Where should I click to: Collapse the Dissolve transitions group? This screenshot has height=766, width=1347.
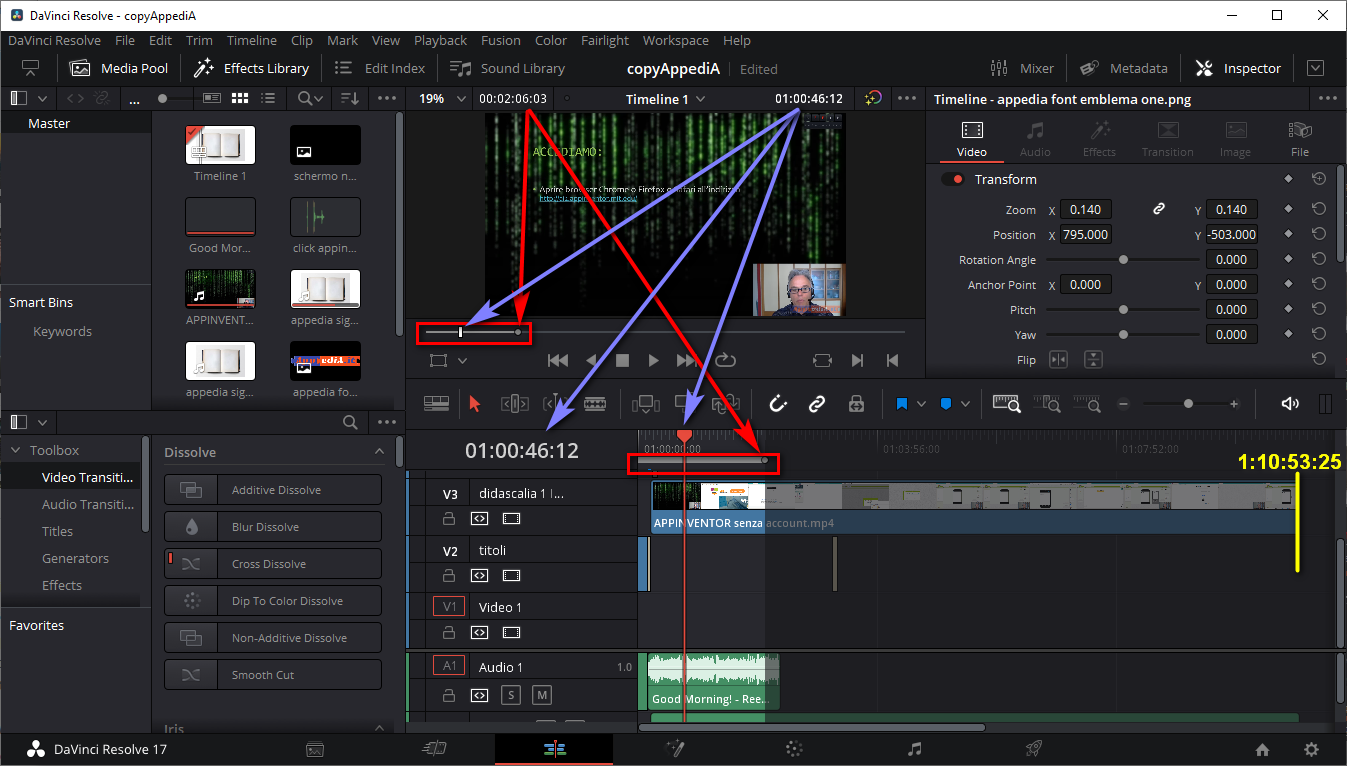(x=379, y=452)
